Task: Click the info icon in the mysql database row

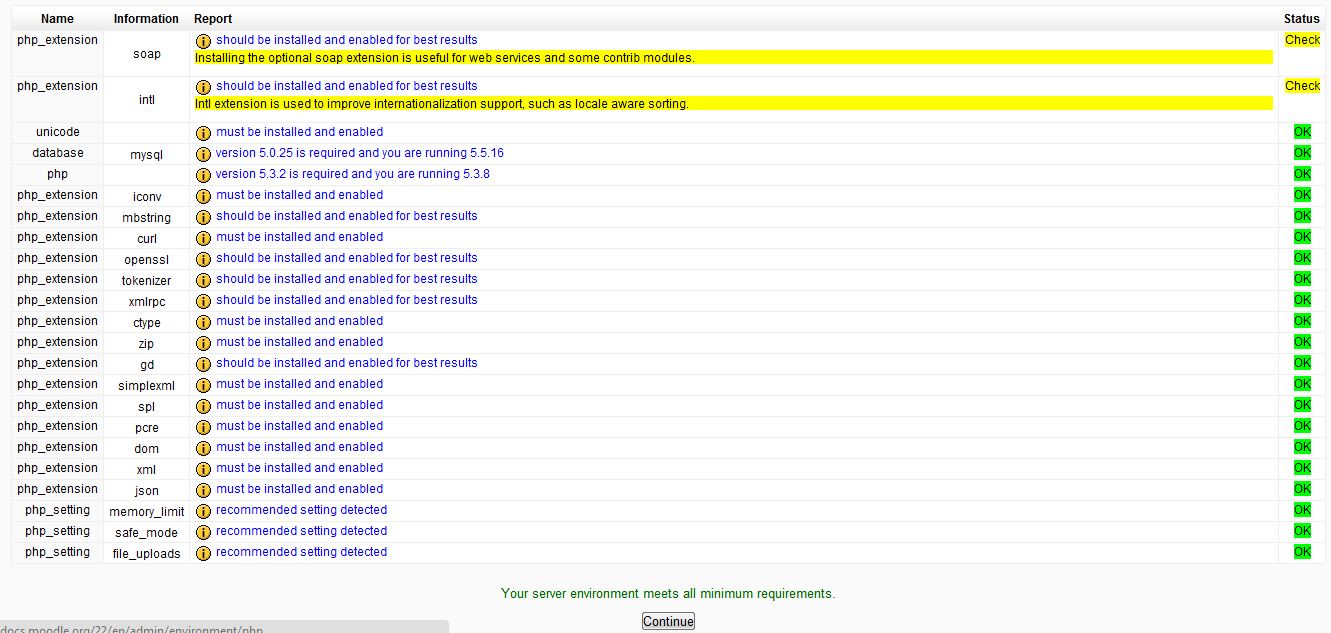Action: [x=204, y=154]
